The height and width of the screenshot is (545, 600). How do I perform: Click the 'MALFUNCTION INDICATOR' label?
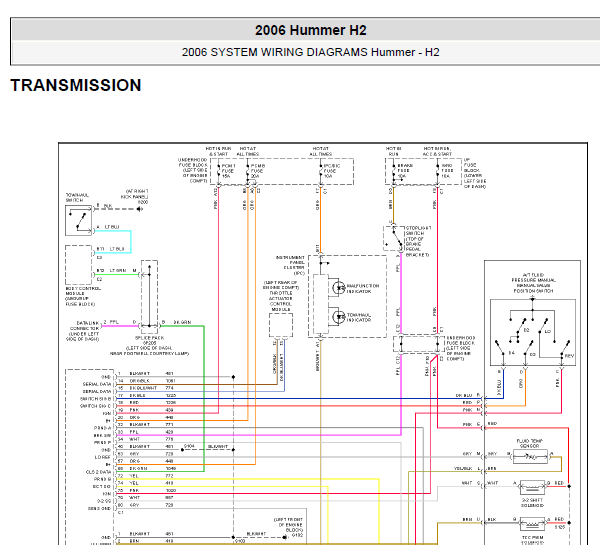363,289
